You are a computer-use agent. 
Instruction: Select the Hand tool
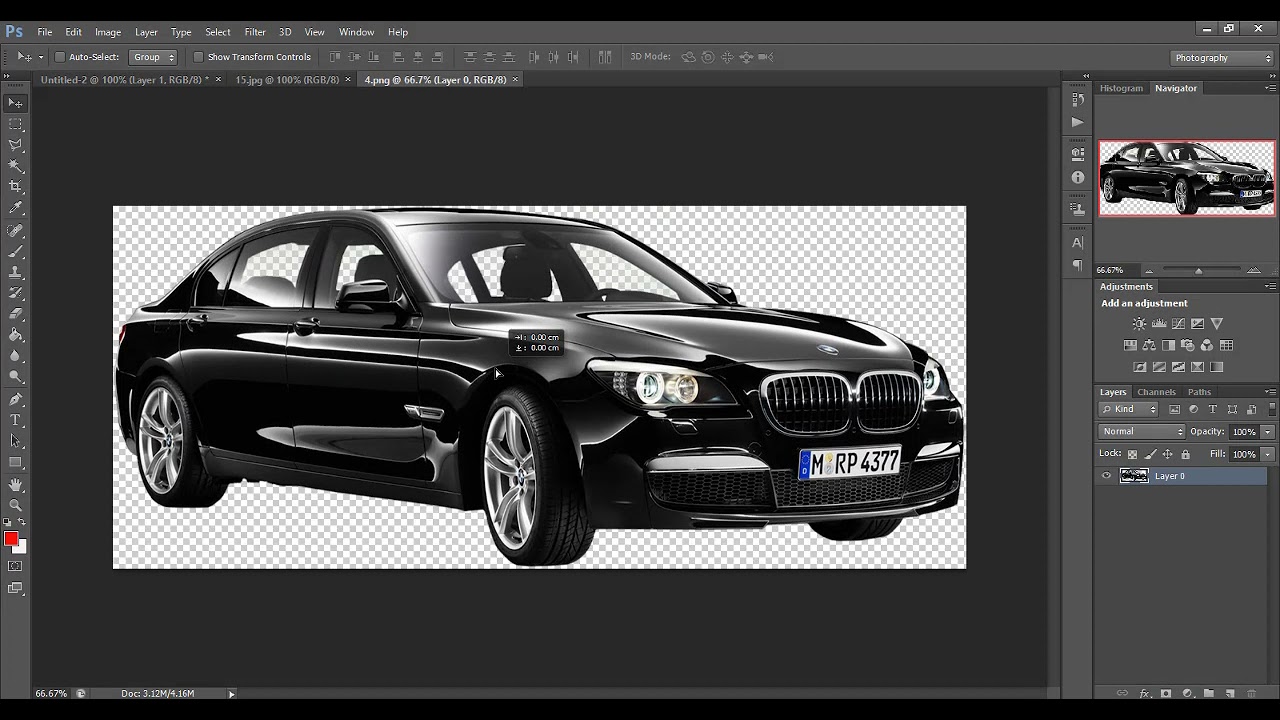pos(16,484)
